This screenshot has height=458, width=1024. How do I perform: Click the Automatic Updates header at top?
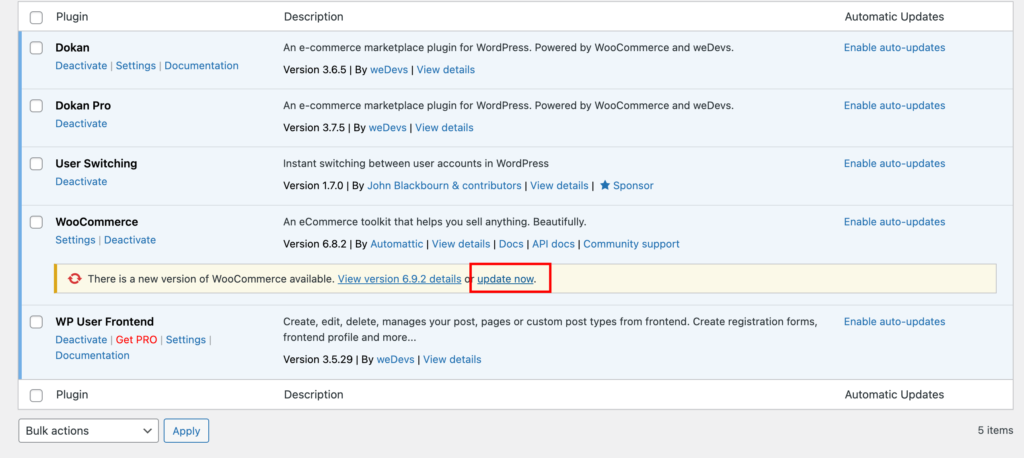pos(894,17)
